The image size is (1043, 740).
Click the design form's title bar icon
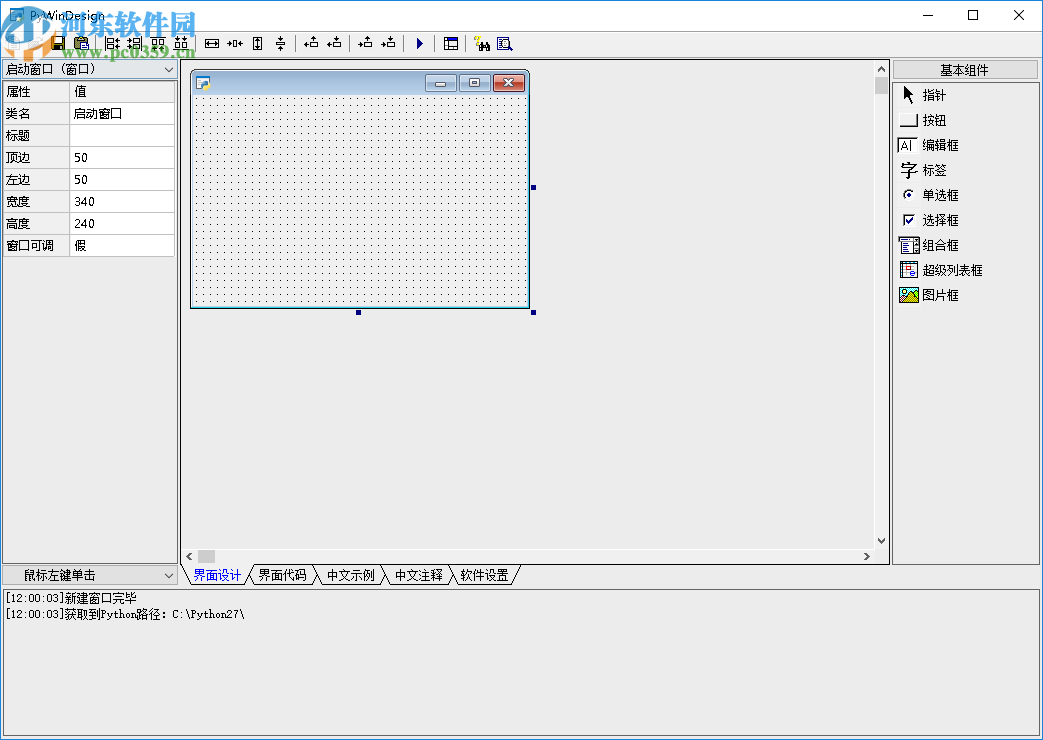click(204, 83)
